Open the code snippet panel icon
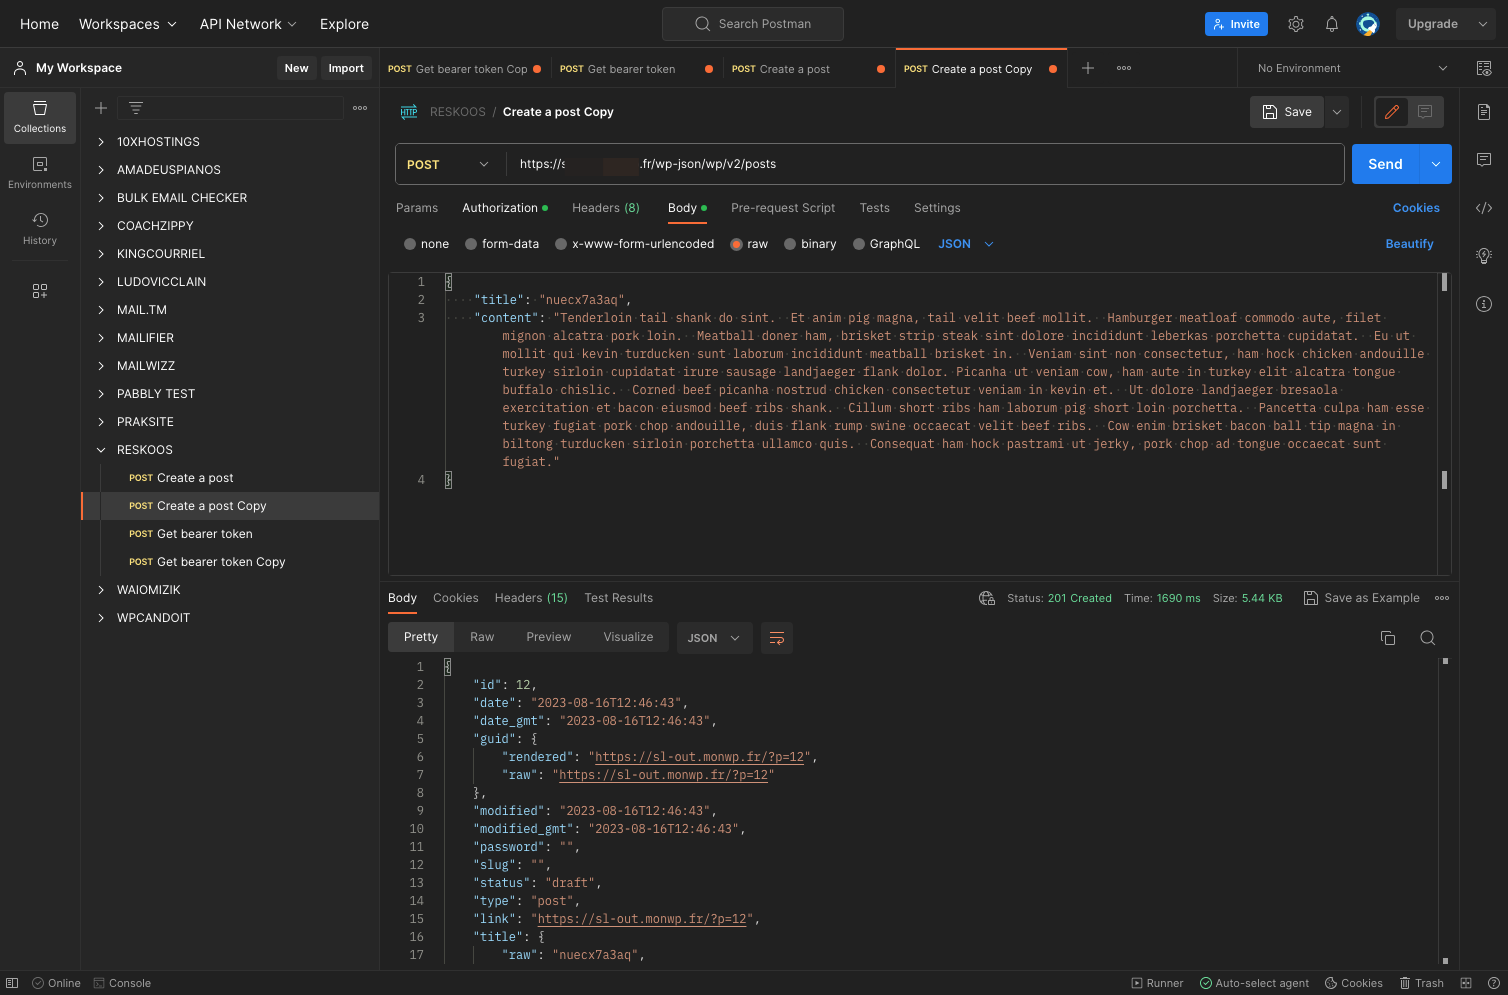Image resolution: width=1508 pixels, height=995 pixels. coord(1484,208)
